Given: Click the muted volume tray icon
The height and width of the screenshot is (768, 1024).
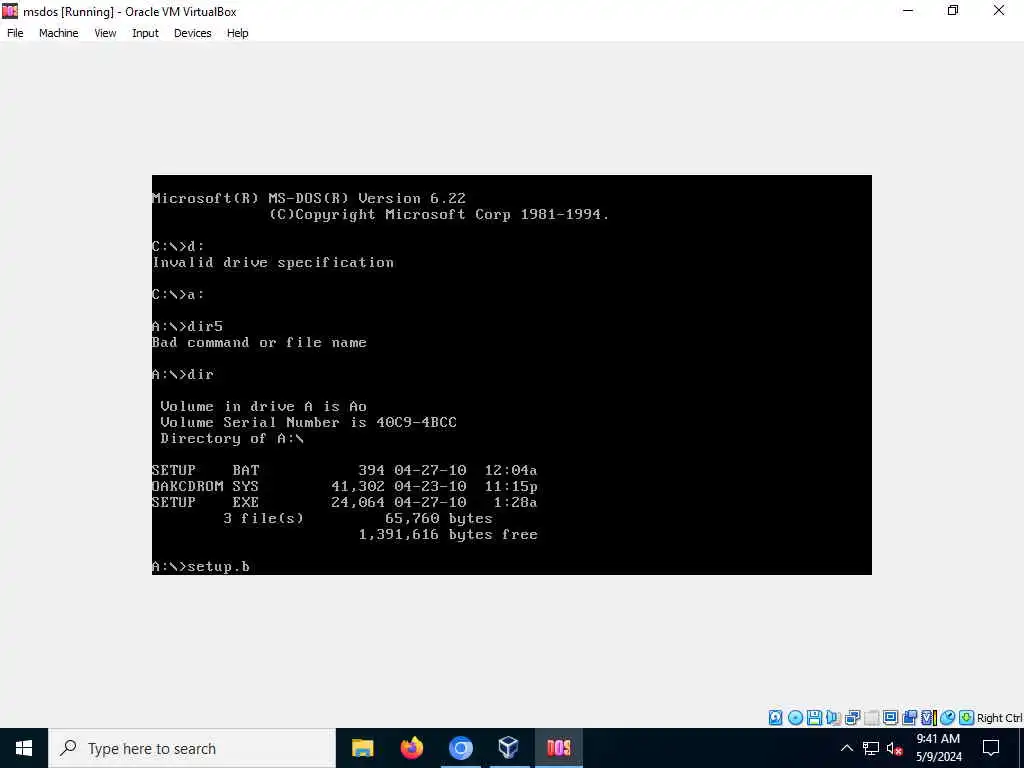Looking at the screenshot, I should 895,748.
